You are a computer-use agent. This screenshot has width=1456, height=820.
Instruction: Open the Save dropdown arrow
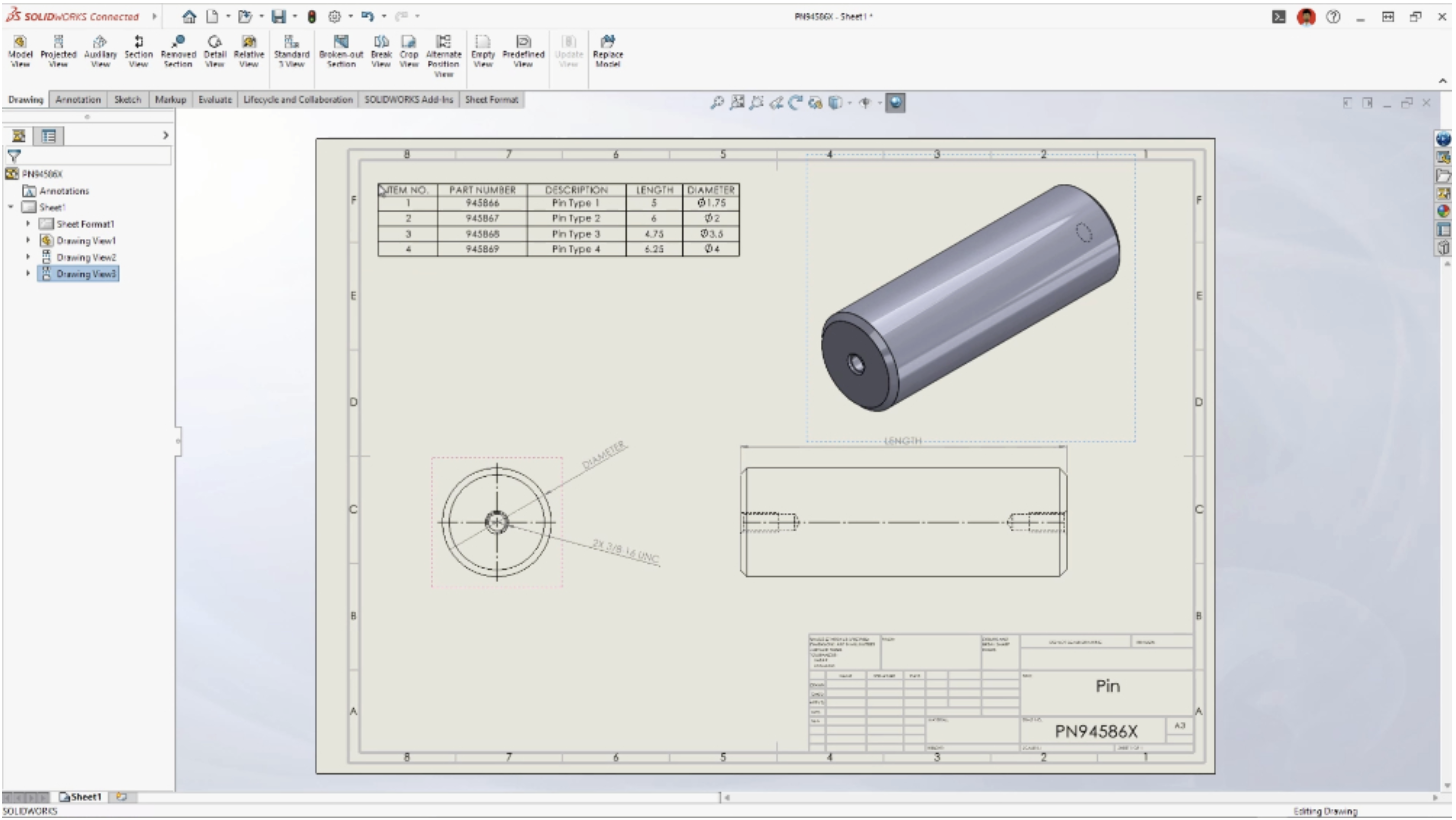297,17
